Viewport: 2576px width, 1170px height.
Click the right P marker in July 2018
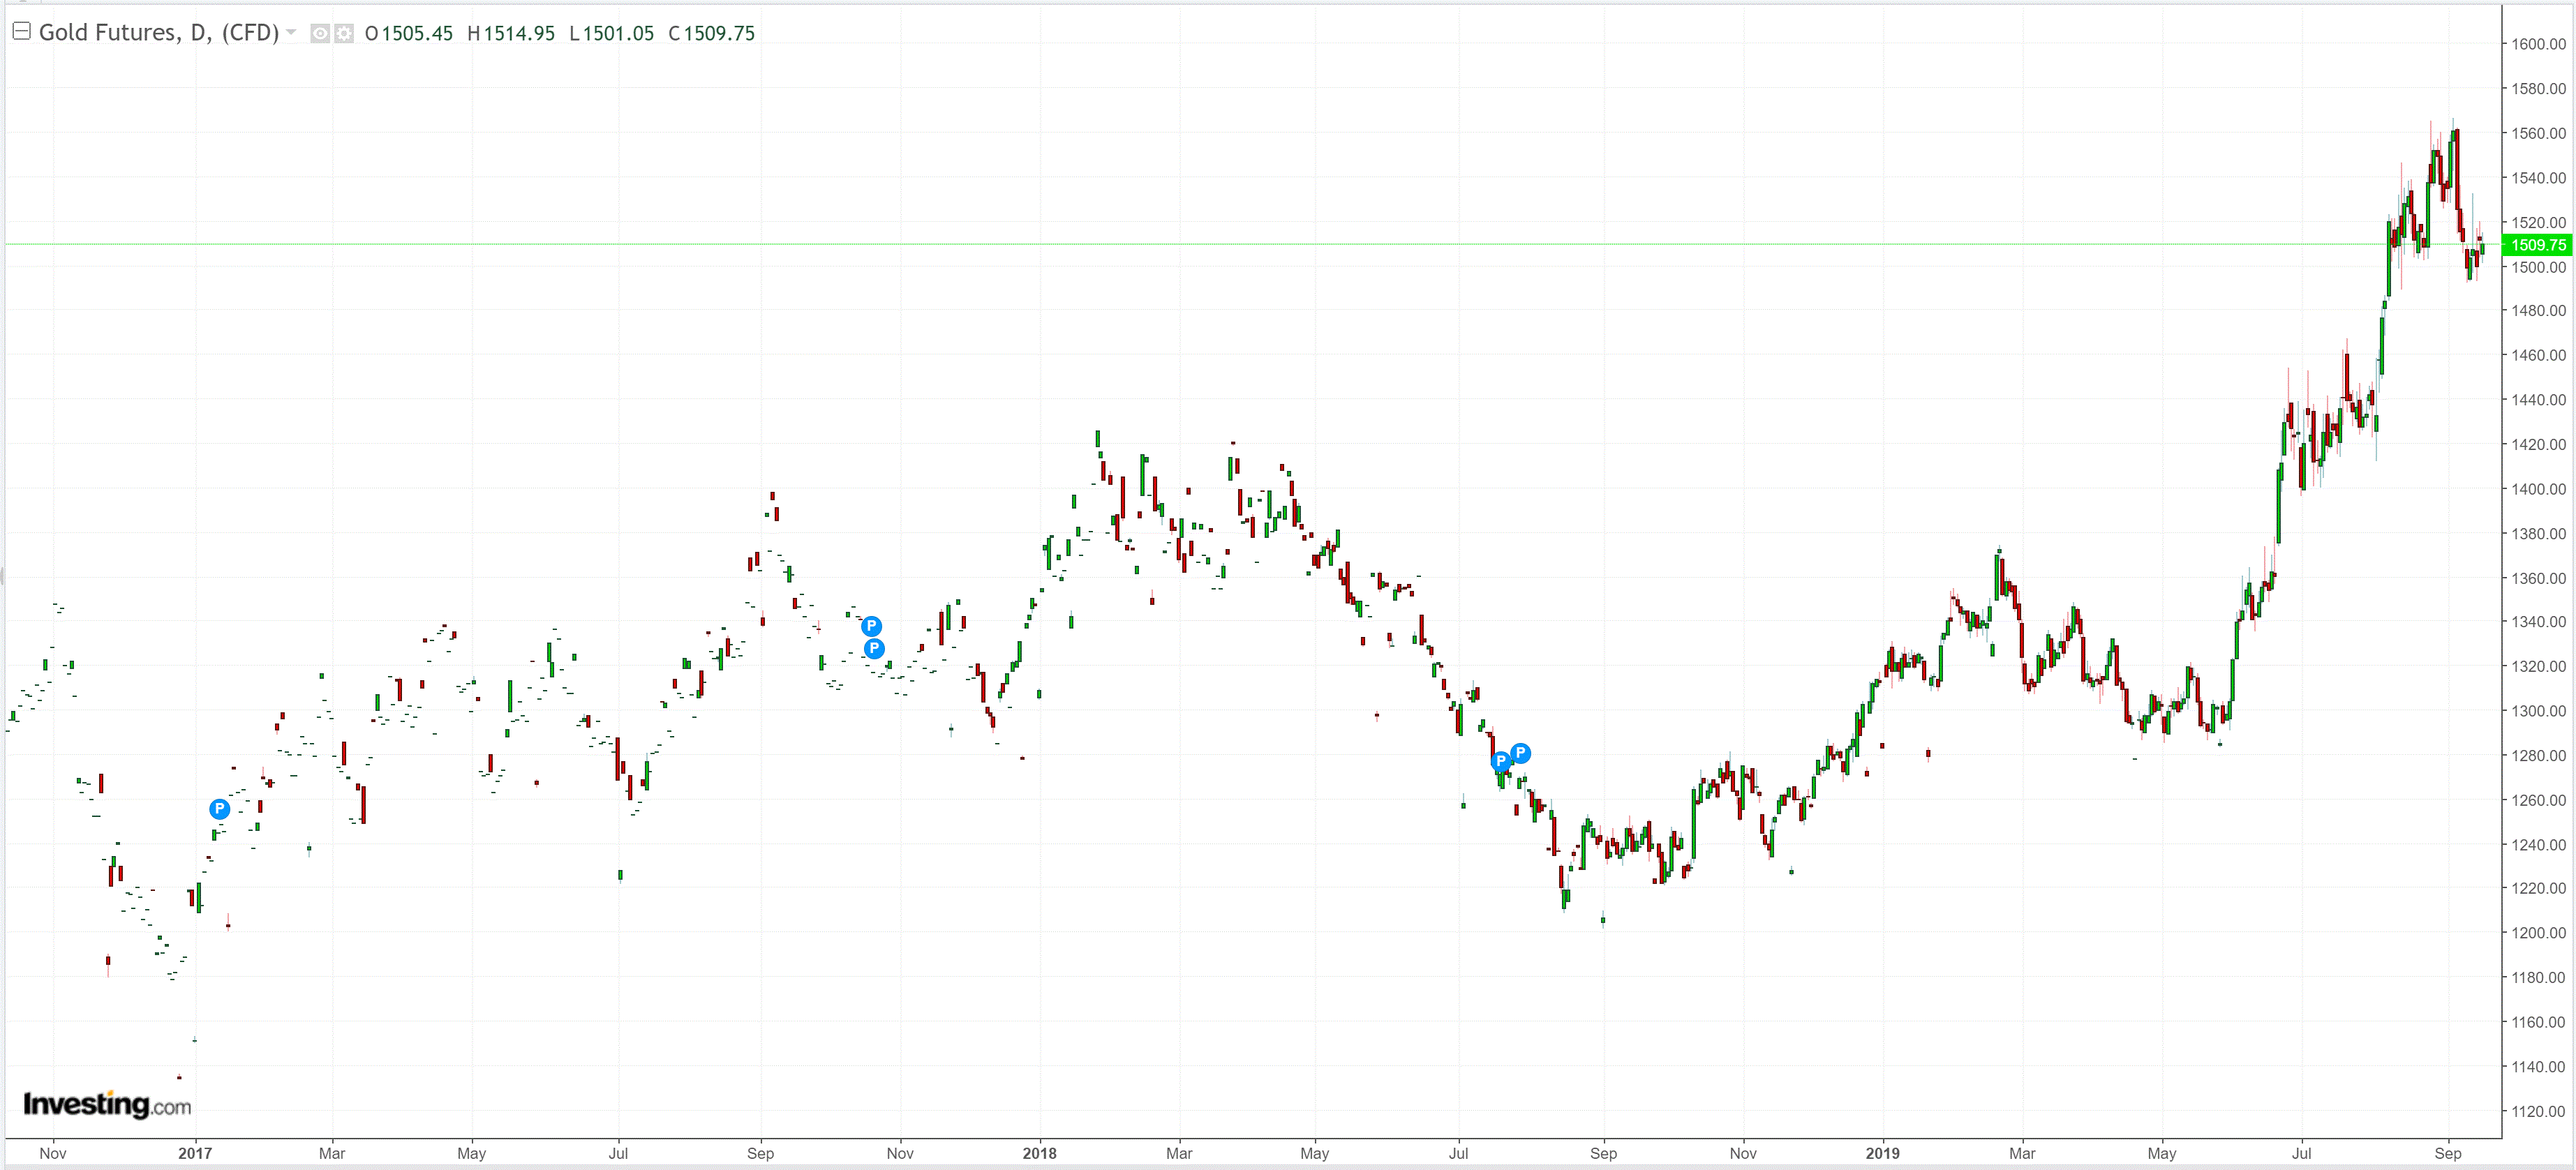pyautogui.click(x=1520, y=753)
